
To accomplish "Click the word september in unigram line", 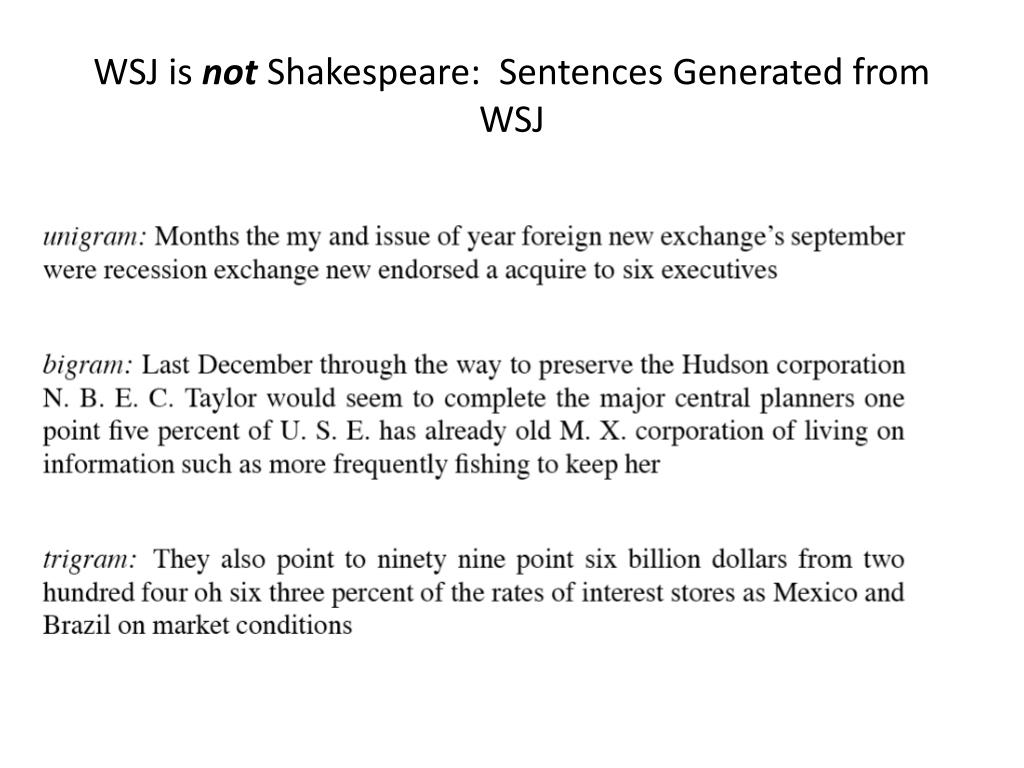I will pos(848,238).
